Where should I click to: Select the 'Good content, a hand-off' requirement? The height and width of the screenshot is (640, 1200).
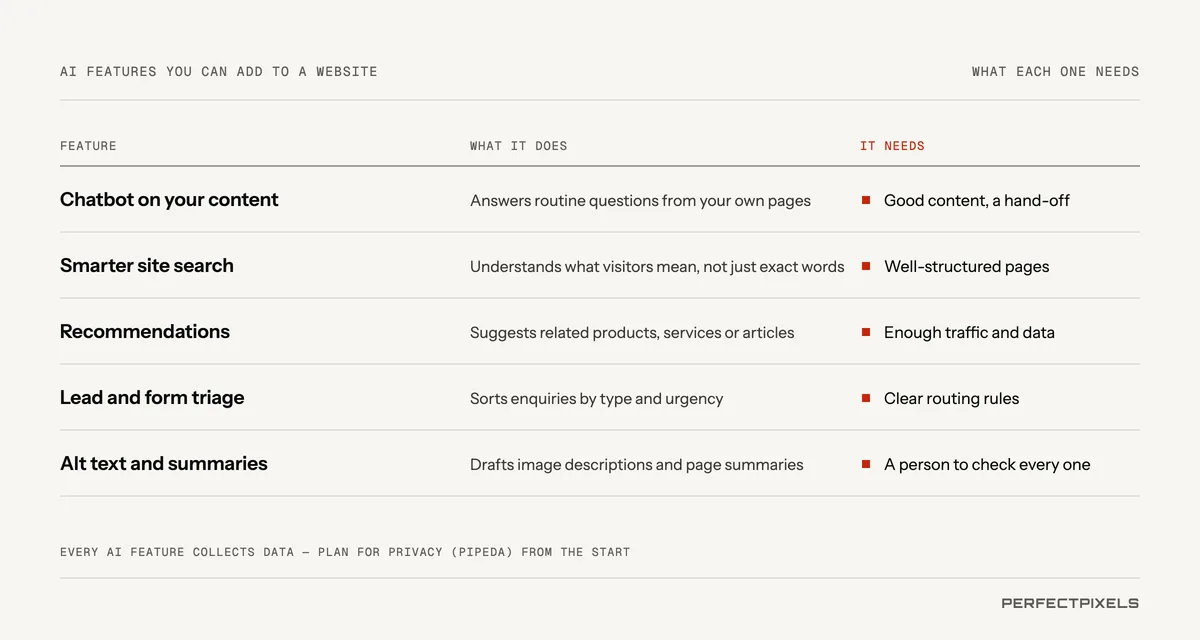pos(976,201)
